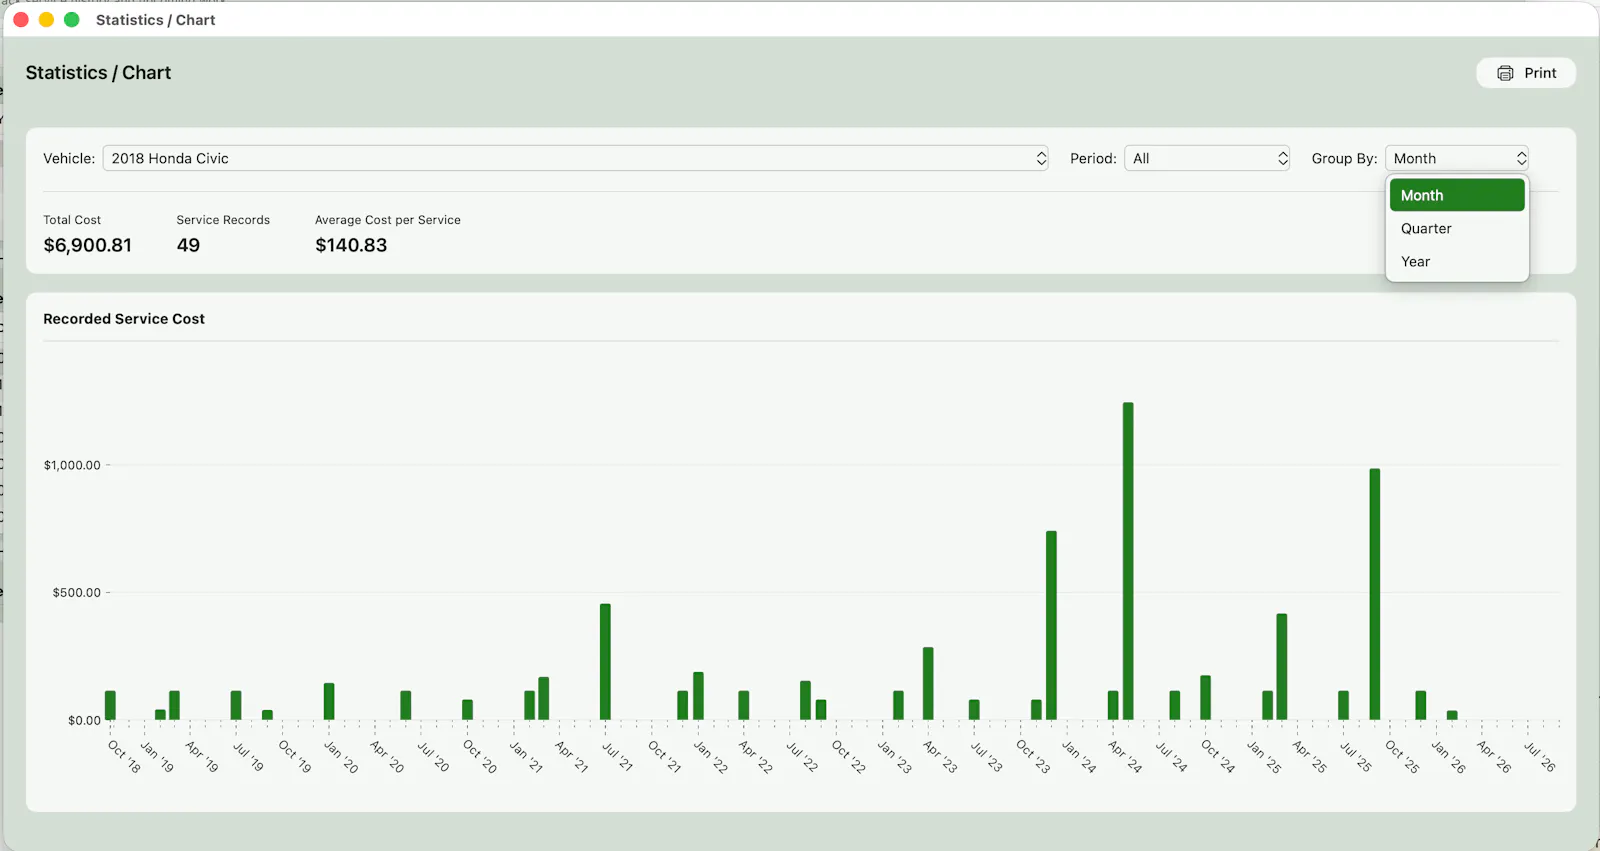Viewport: 1600px width, 851px height.
Task: Click the Oct '25 axis label
Action: click(x=1402, y=756)
